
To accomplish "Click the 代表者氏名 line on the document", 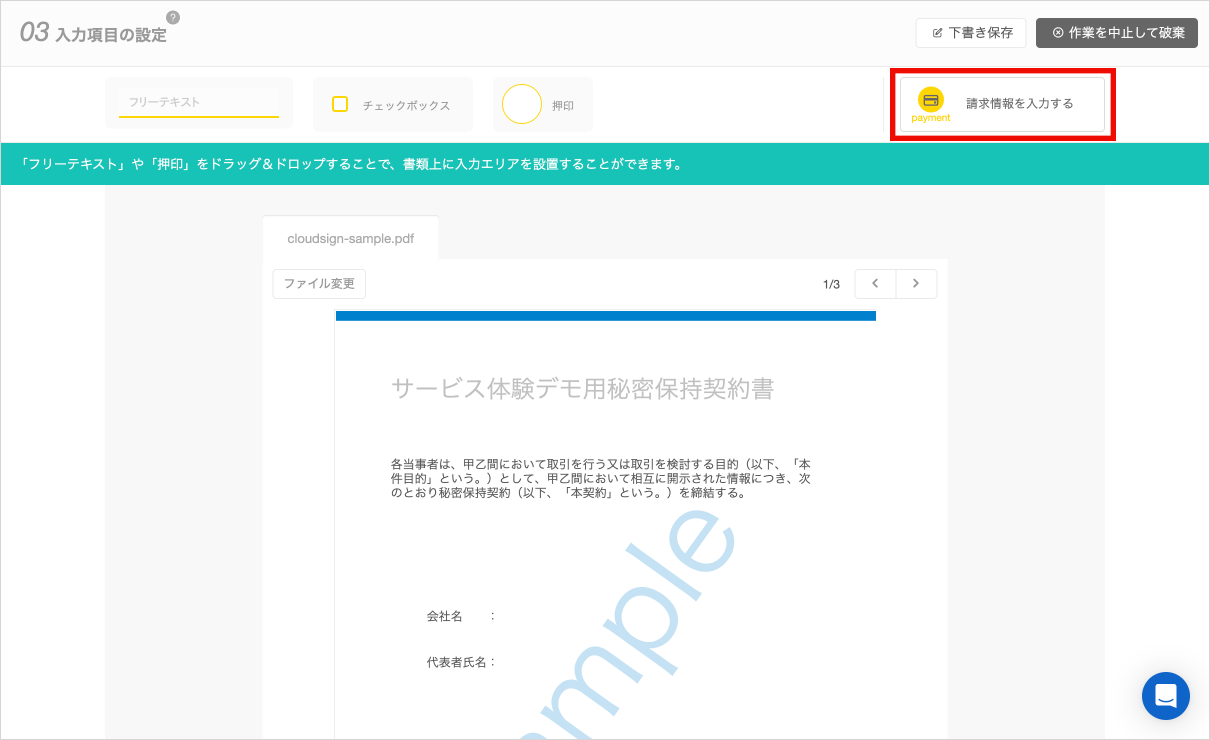I will (461, 662).
